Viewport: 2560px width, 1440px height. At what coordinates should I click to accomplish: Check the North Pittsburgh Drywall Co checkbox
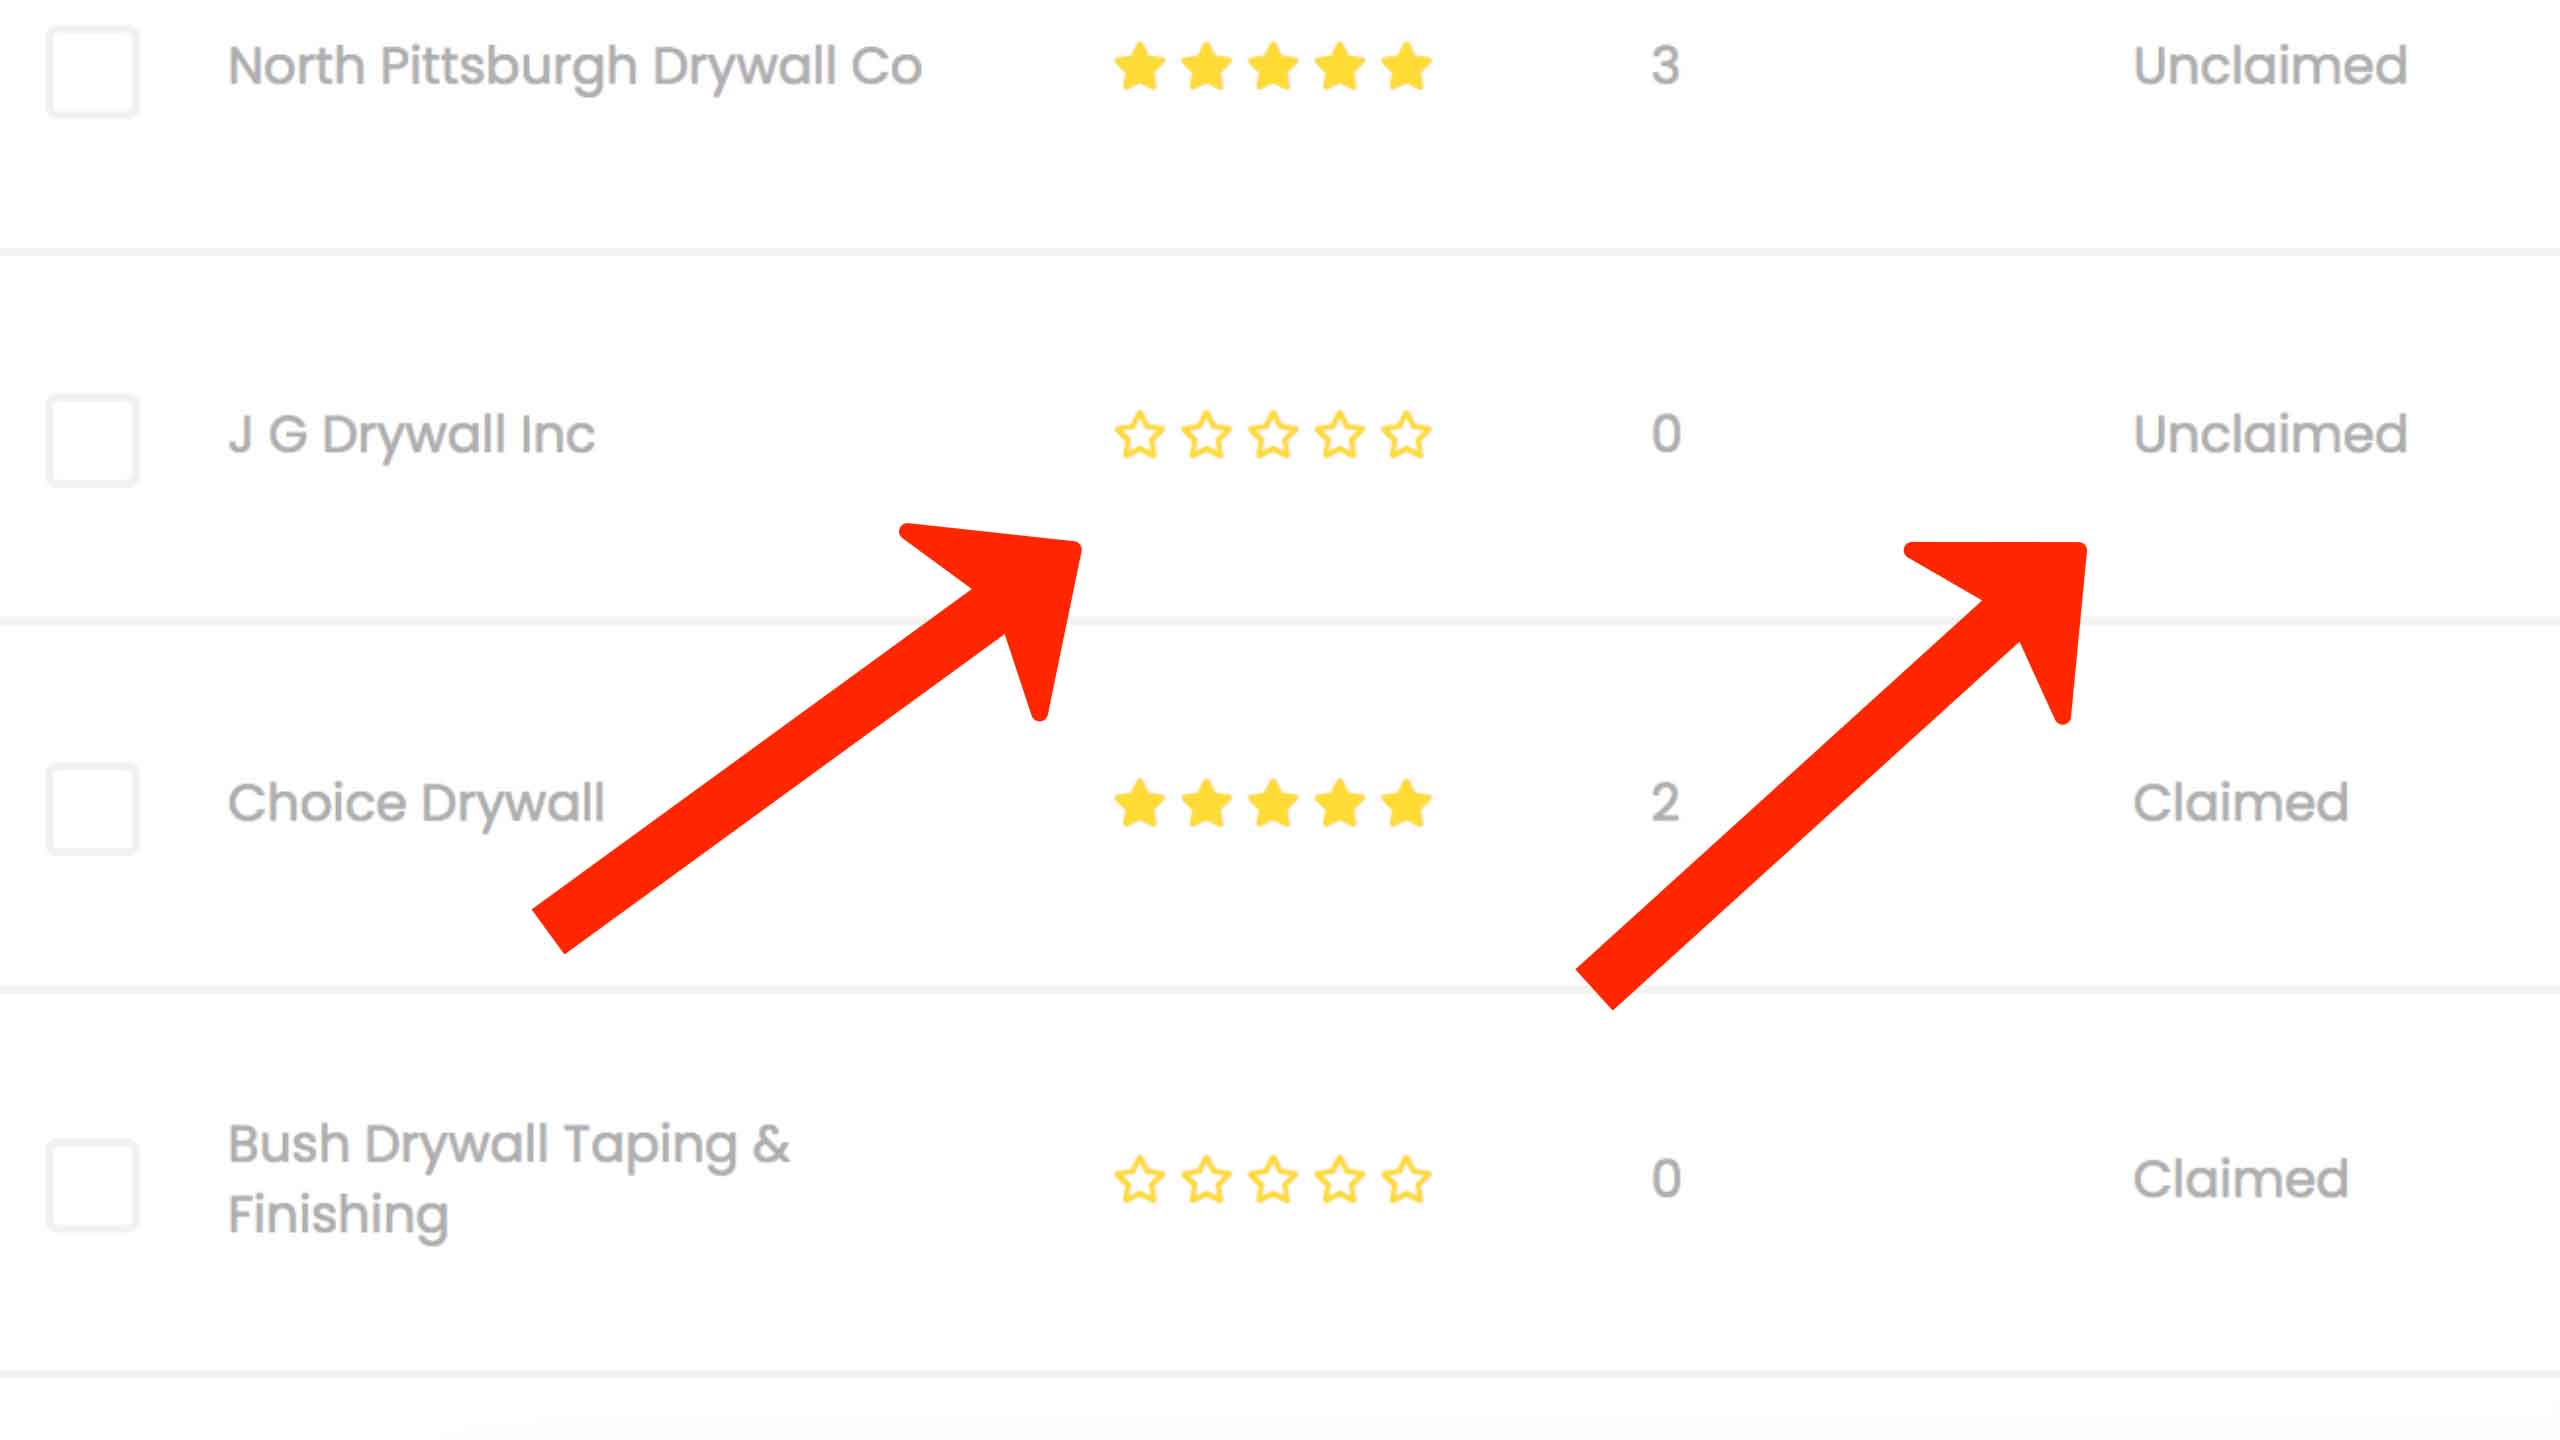tap(92, 72)
